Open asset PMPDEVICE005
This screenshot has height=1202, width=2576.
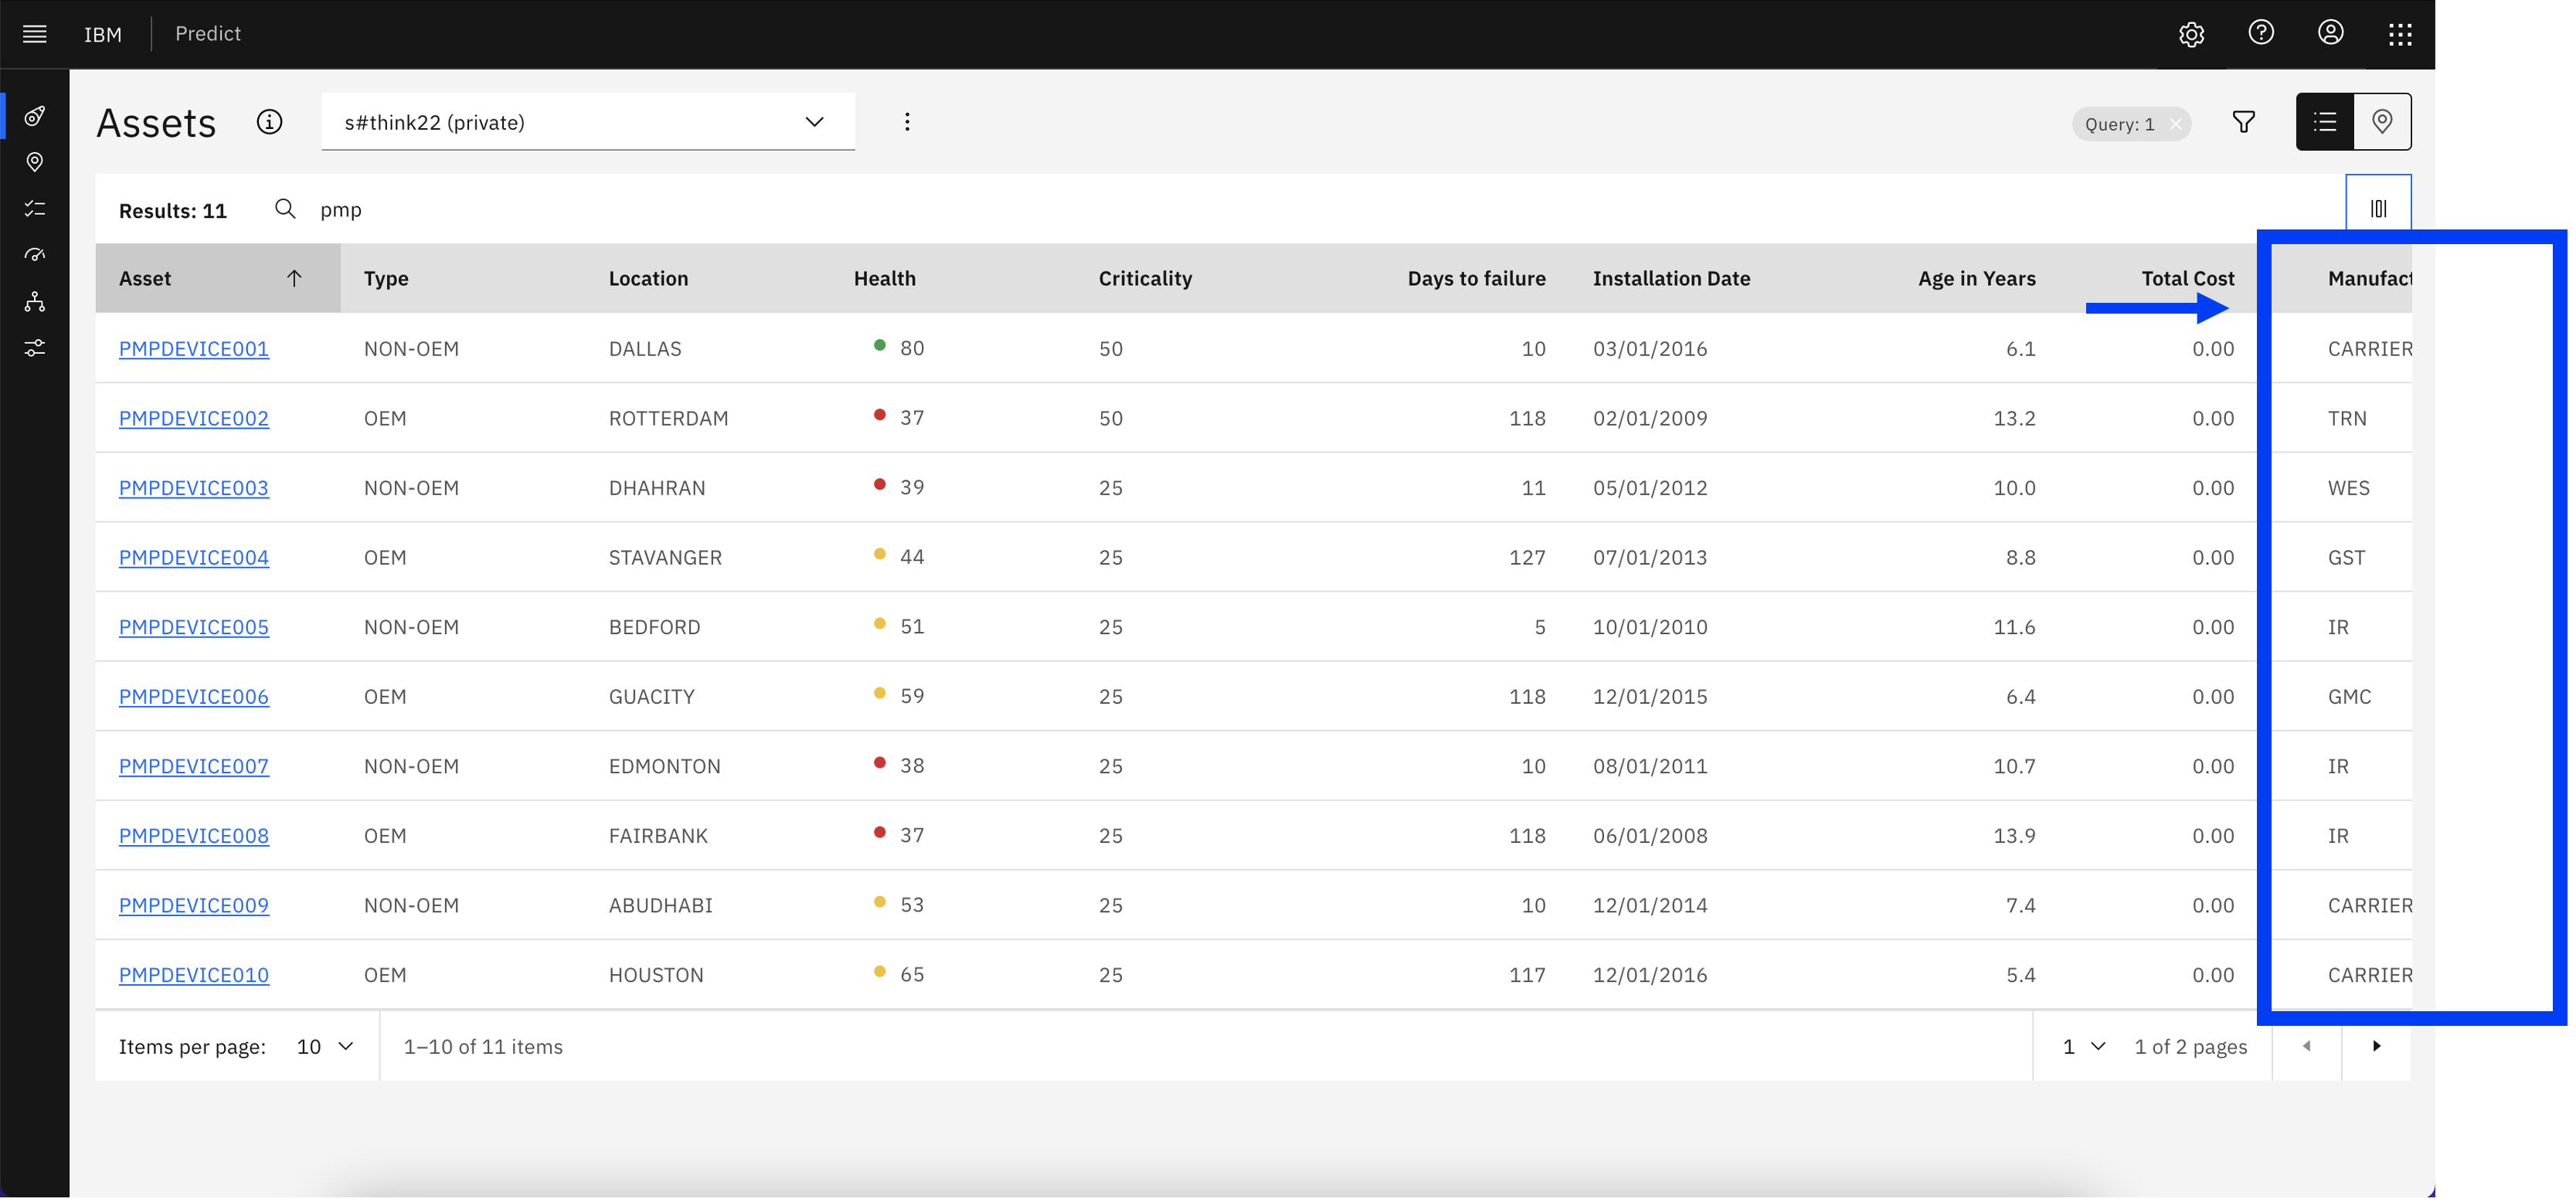click(194, 627)
